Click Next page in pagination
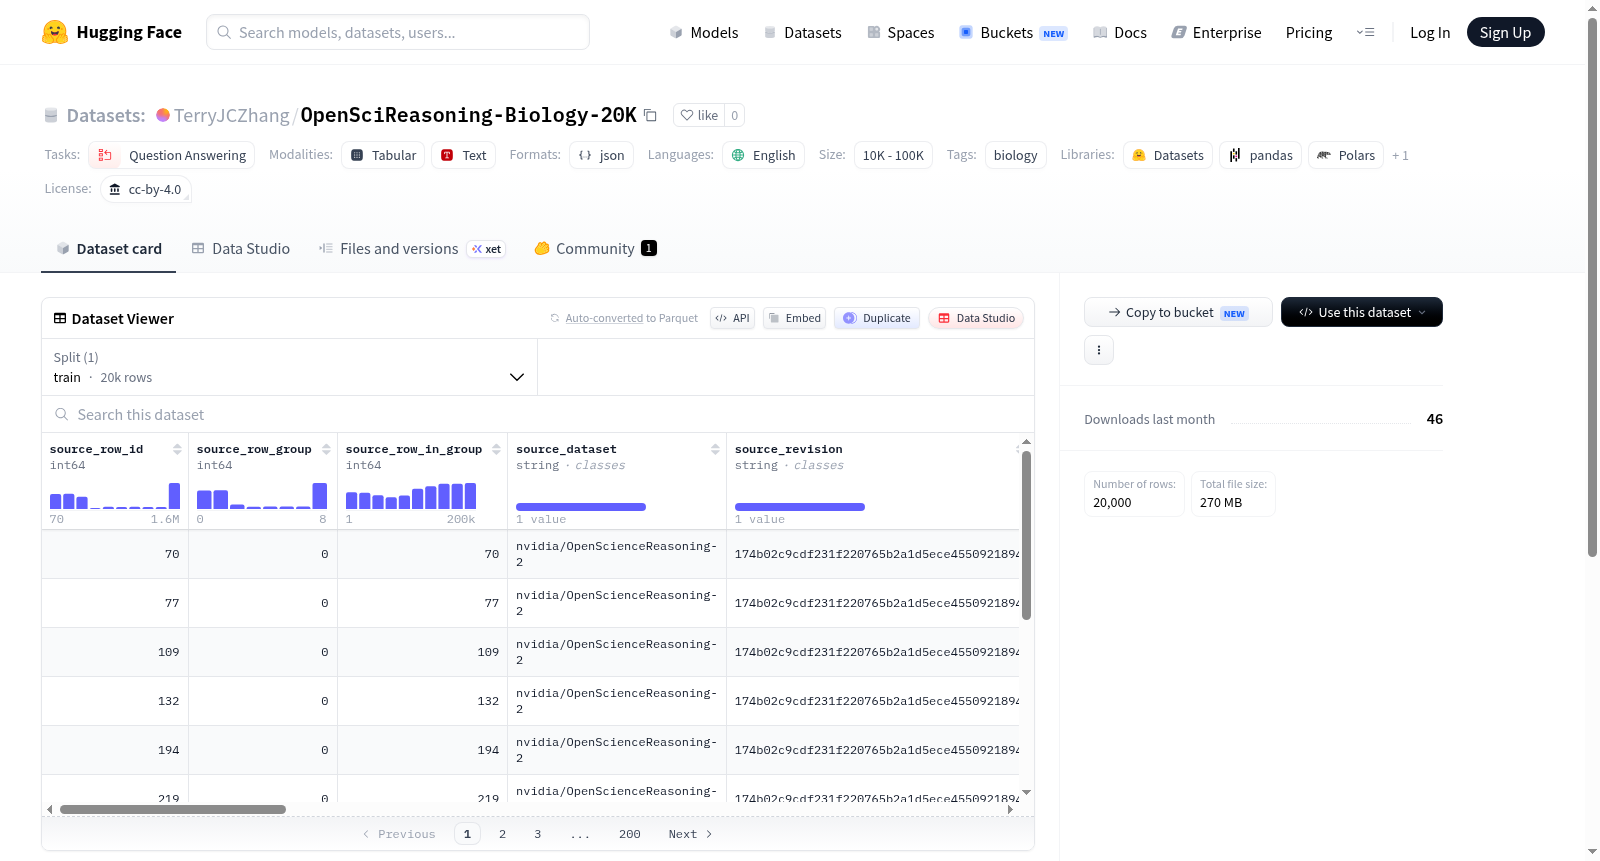Viewport: 1600px width, 861px height. (690, 834)
